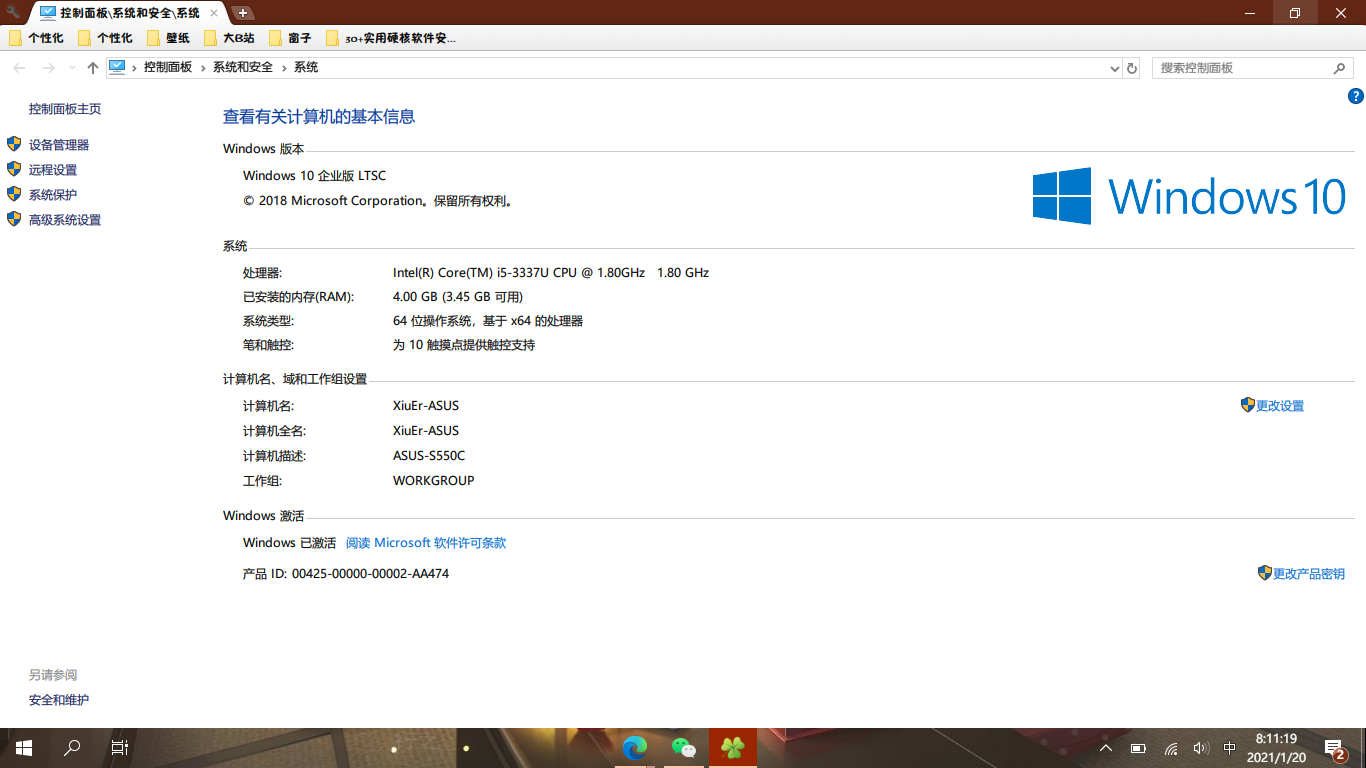Click the 更改设置 link
The width and height of the screenshot is (1366, 768).
click(x=1280, y=406)
